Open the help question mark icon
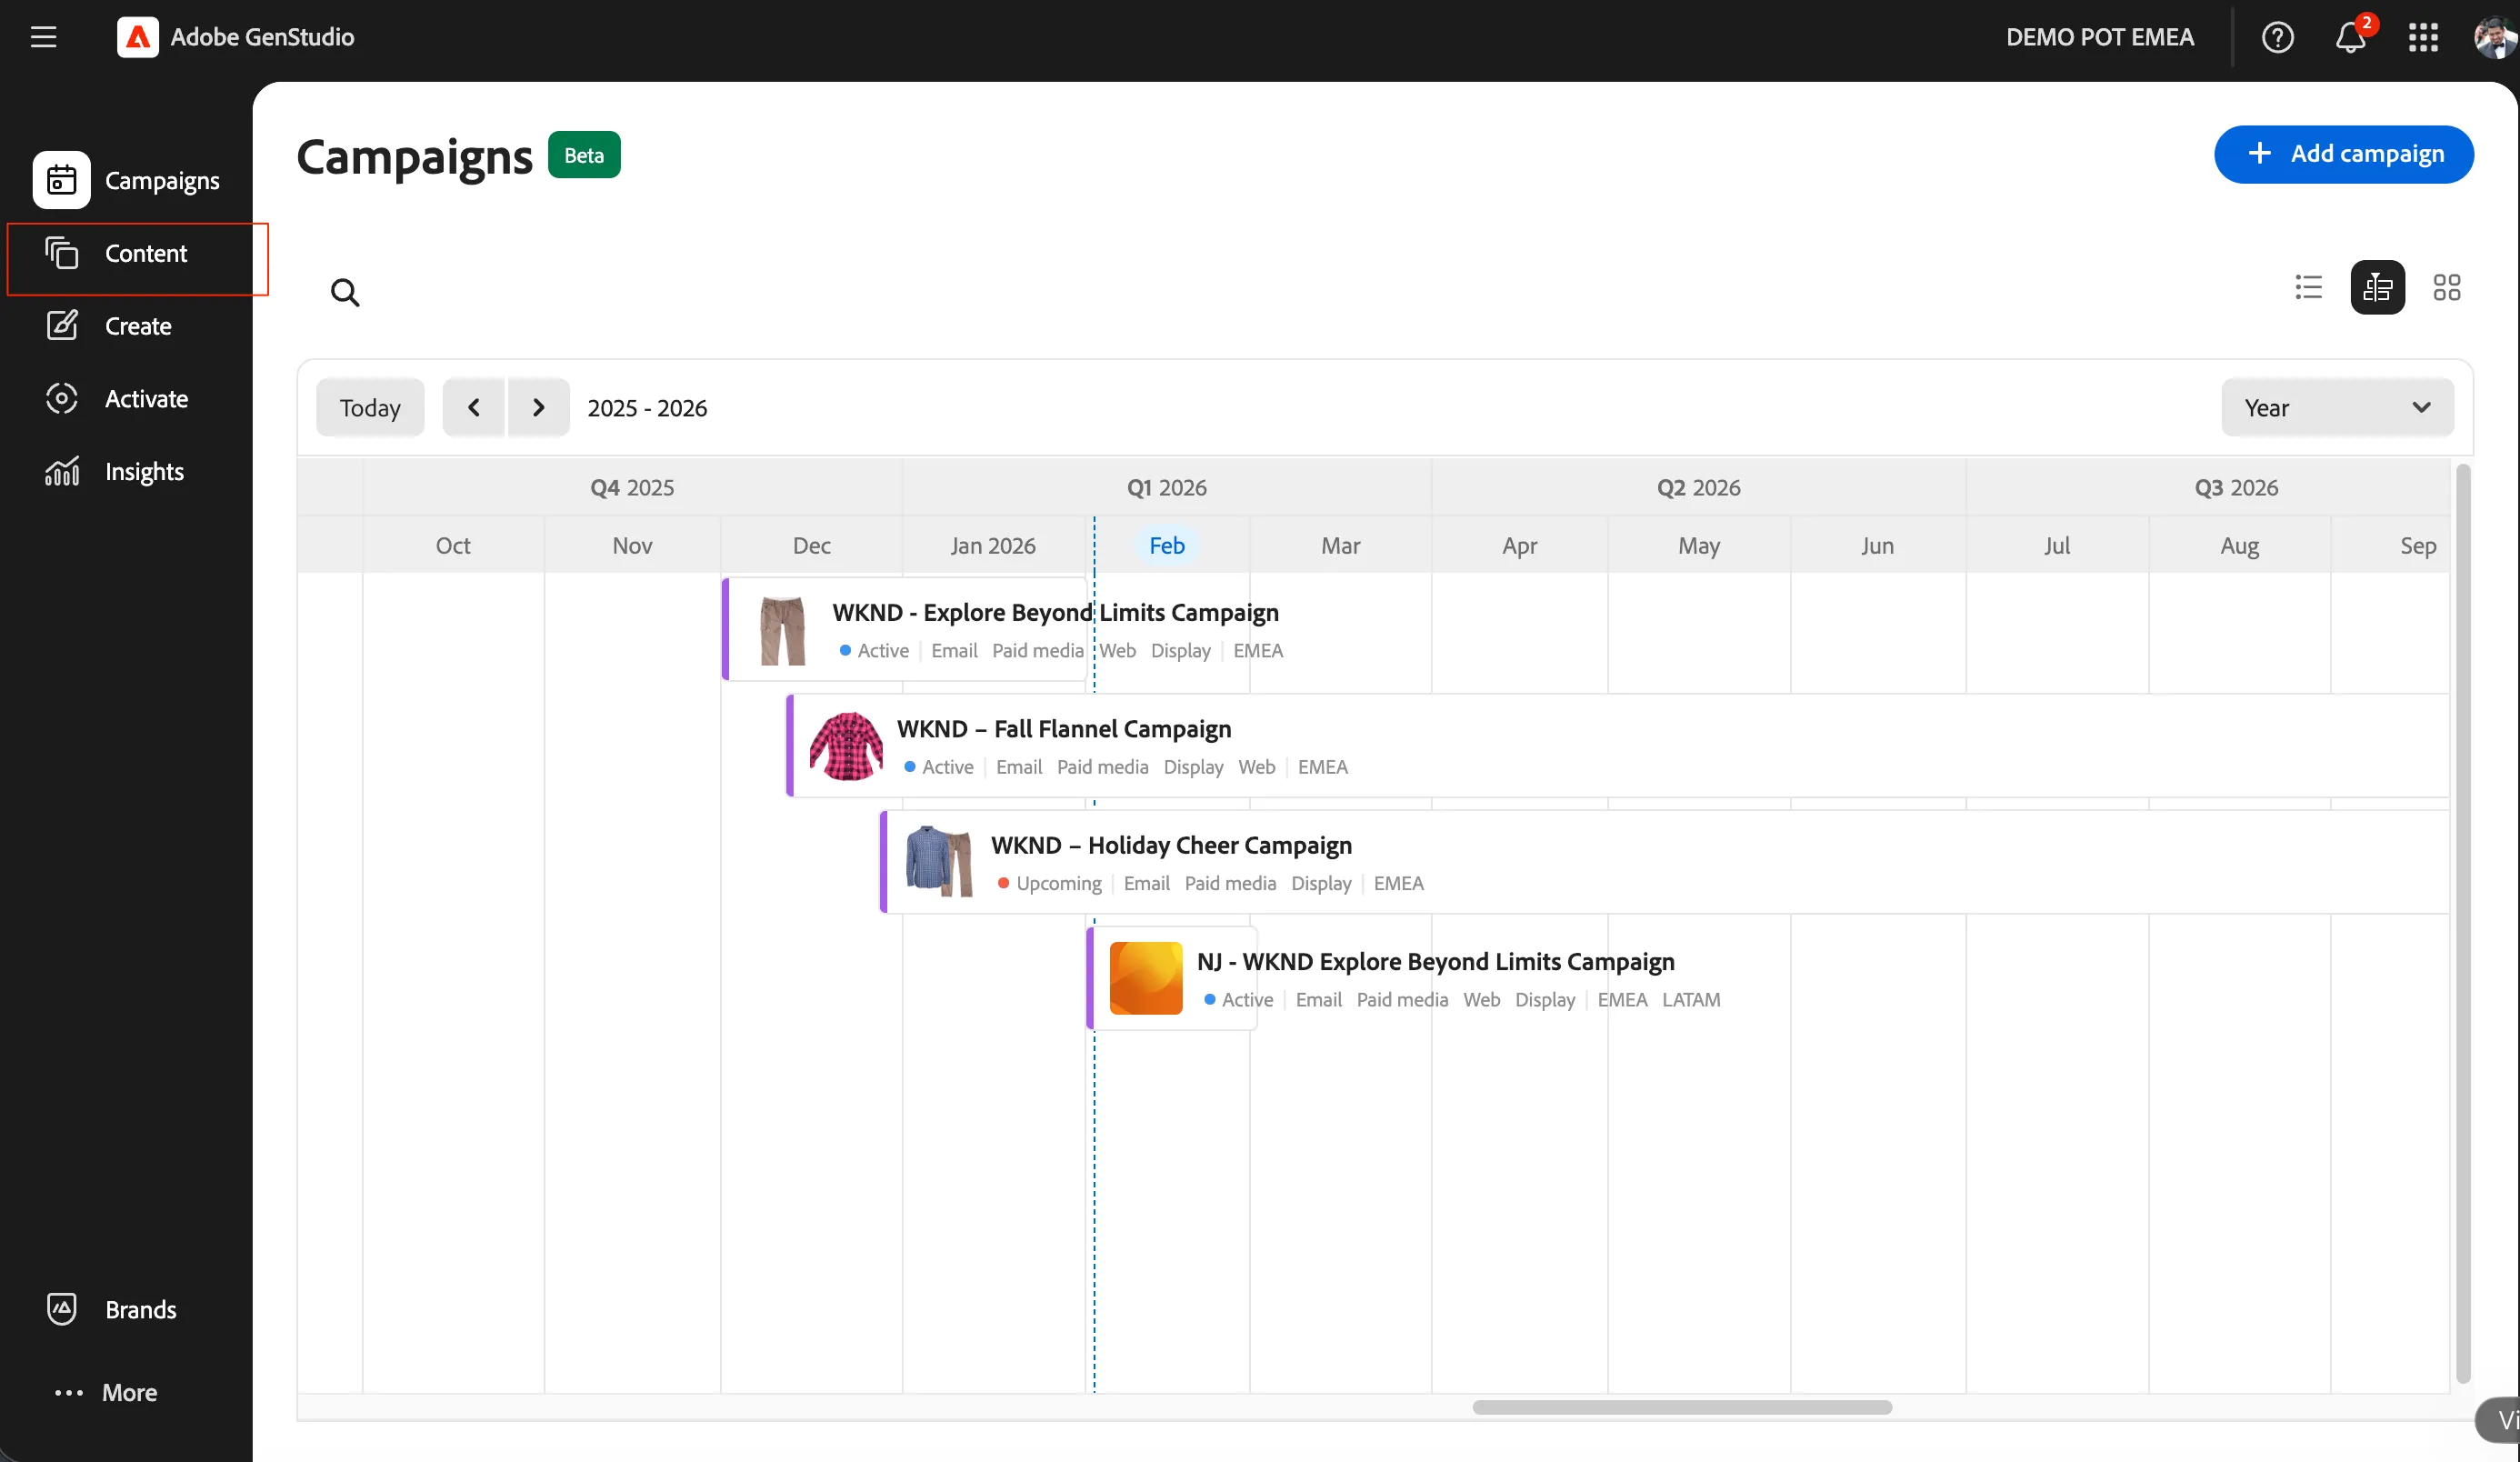 2277,37
